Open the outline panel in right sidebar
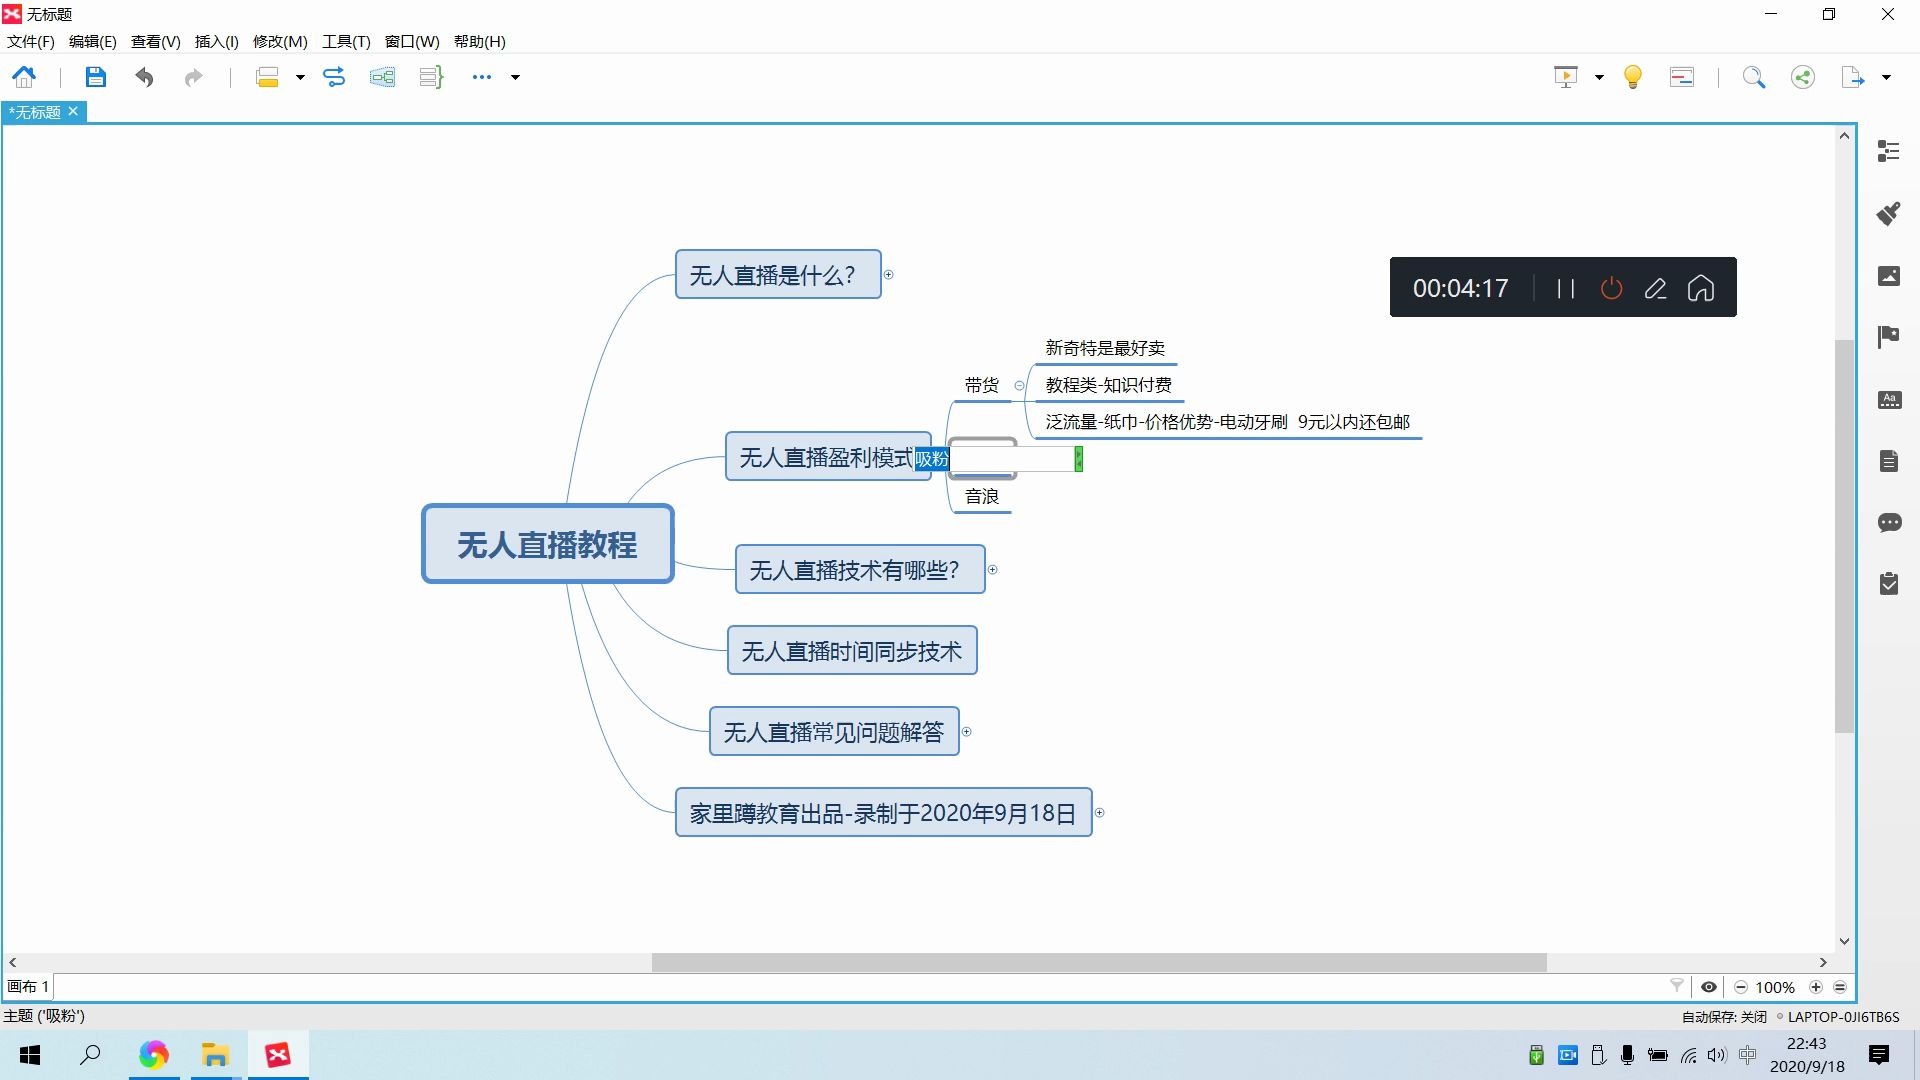Image resolution: width=1920 pixels, height=1080 pixels. click(1888, 151)
